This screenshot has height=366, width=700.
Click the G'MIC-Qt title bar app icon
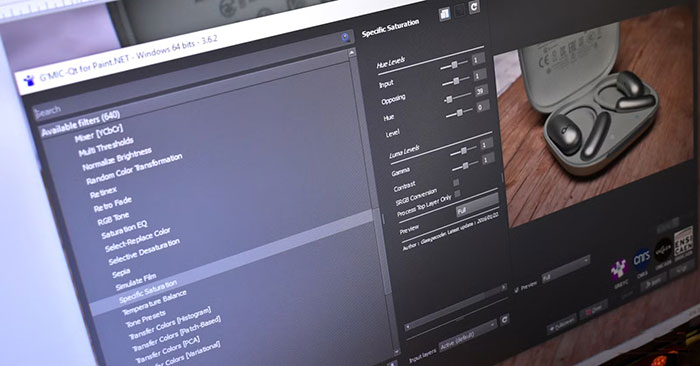29,81
